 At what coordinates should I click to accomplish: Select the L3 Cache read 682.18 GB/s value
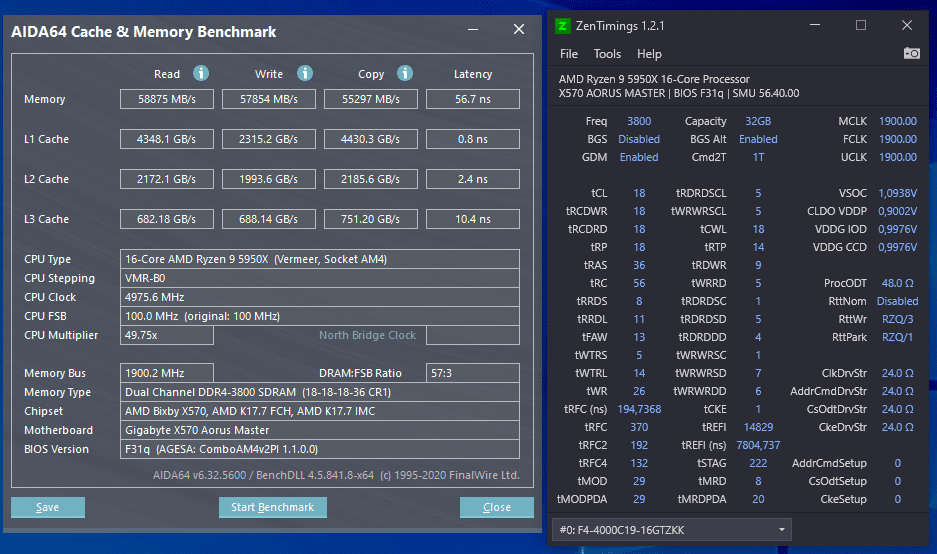(x=167, y=219)
